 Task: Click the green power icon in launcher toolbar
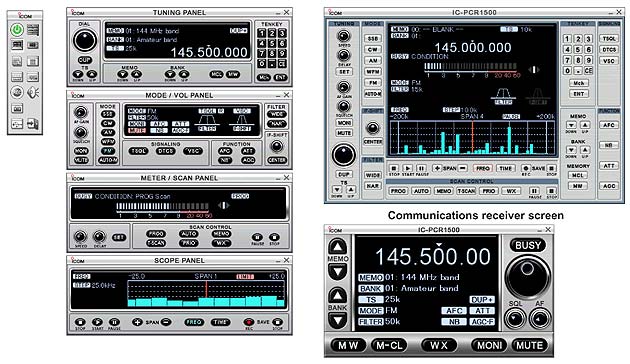coord(17,30)
